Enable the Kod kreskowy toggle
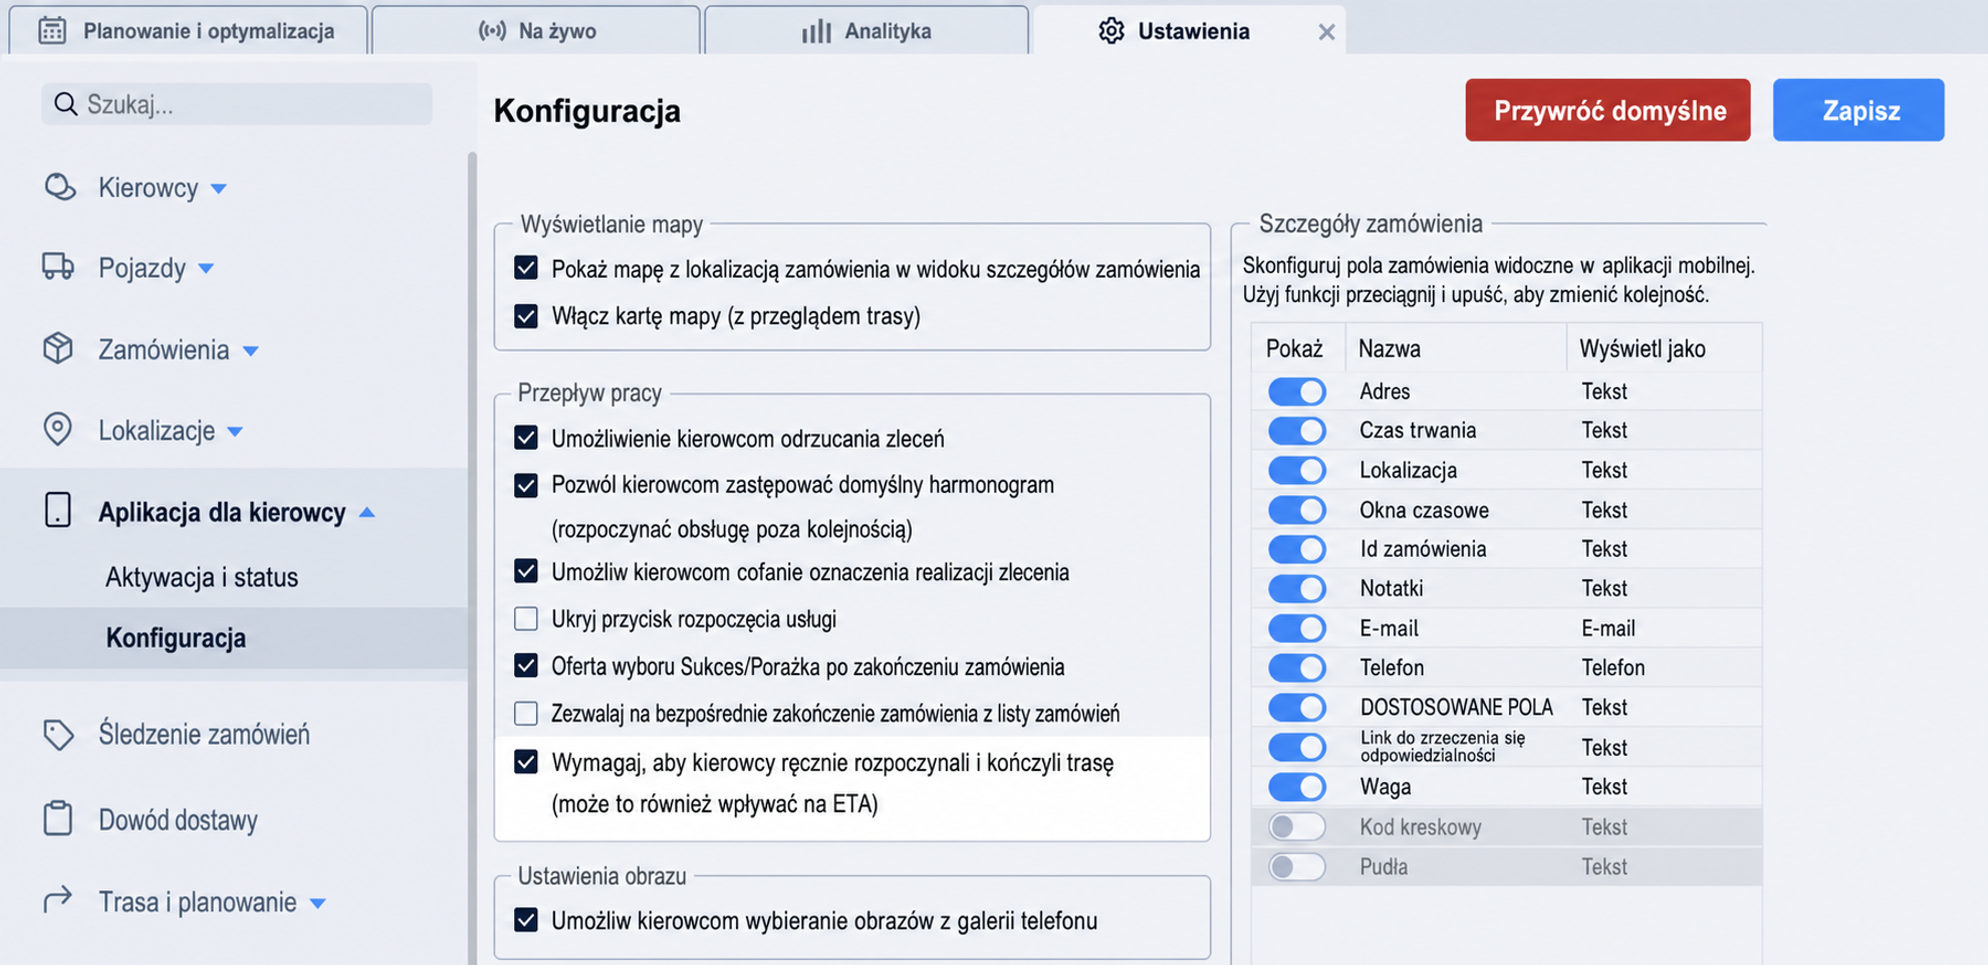 1297,827
